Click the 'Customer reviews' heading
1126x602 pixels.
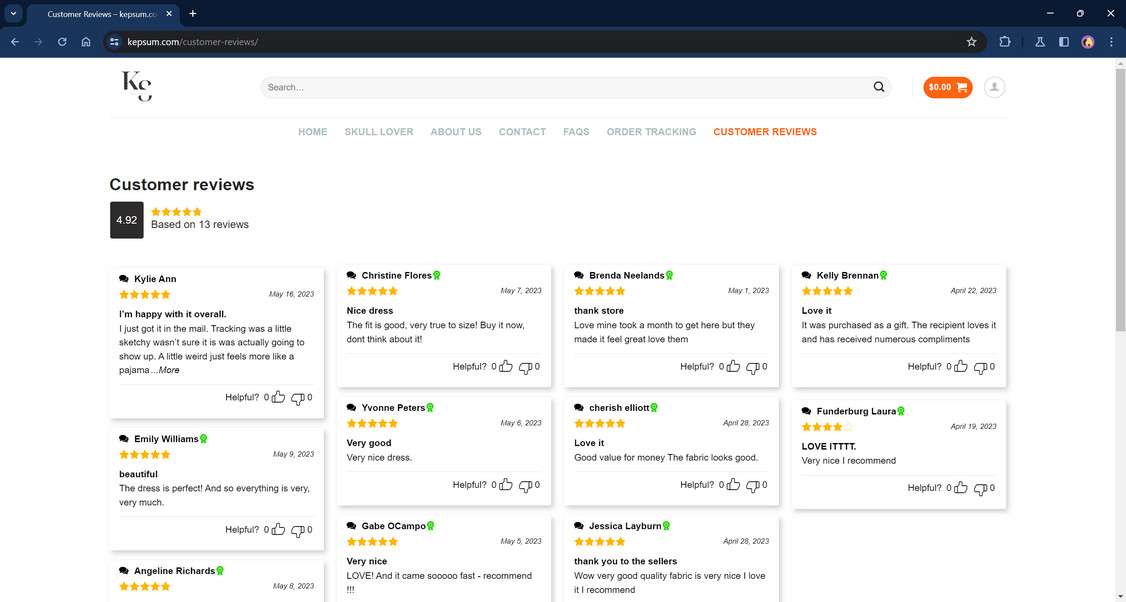pyautogui.click(x=182, y=185)
